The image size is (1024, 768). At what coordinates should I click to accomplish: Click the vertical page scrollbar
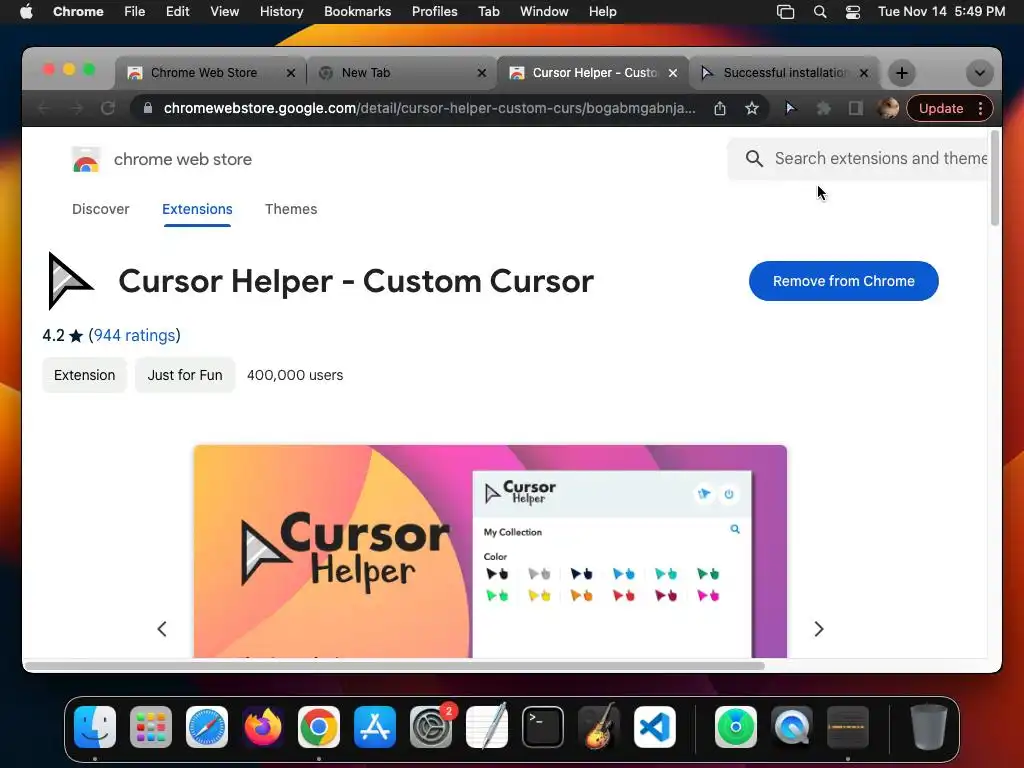pyautogui.click(x=995, y=178)
